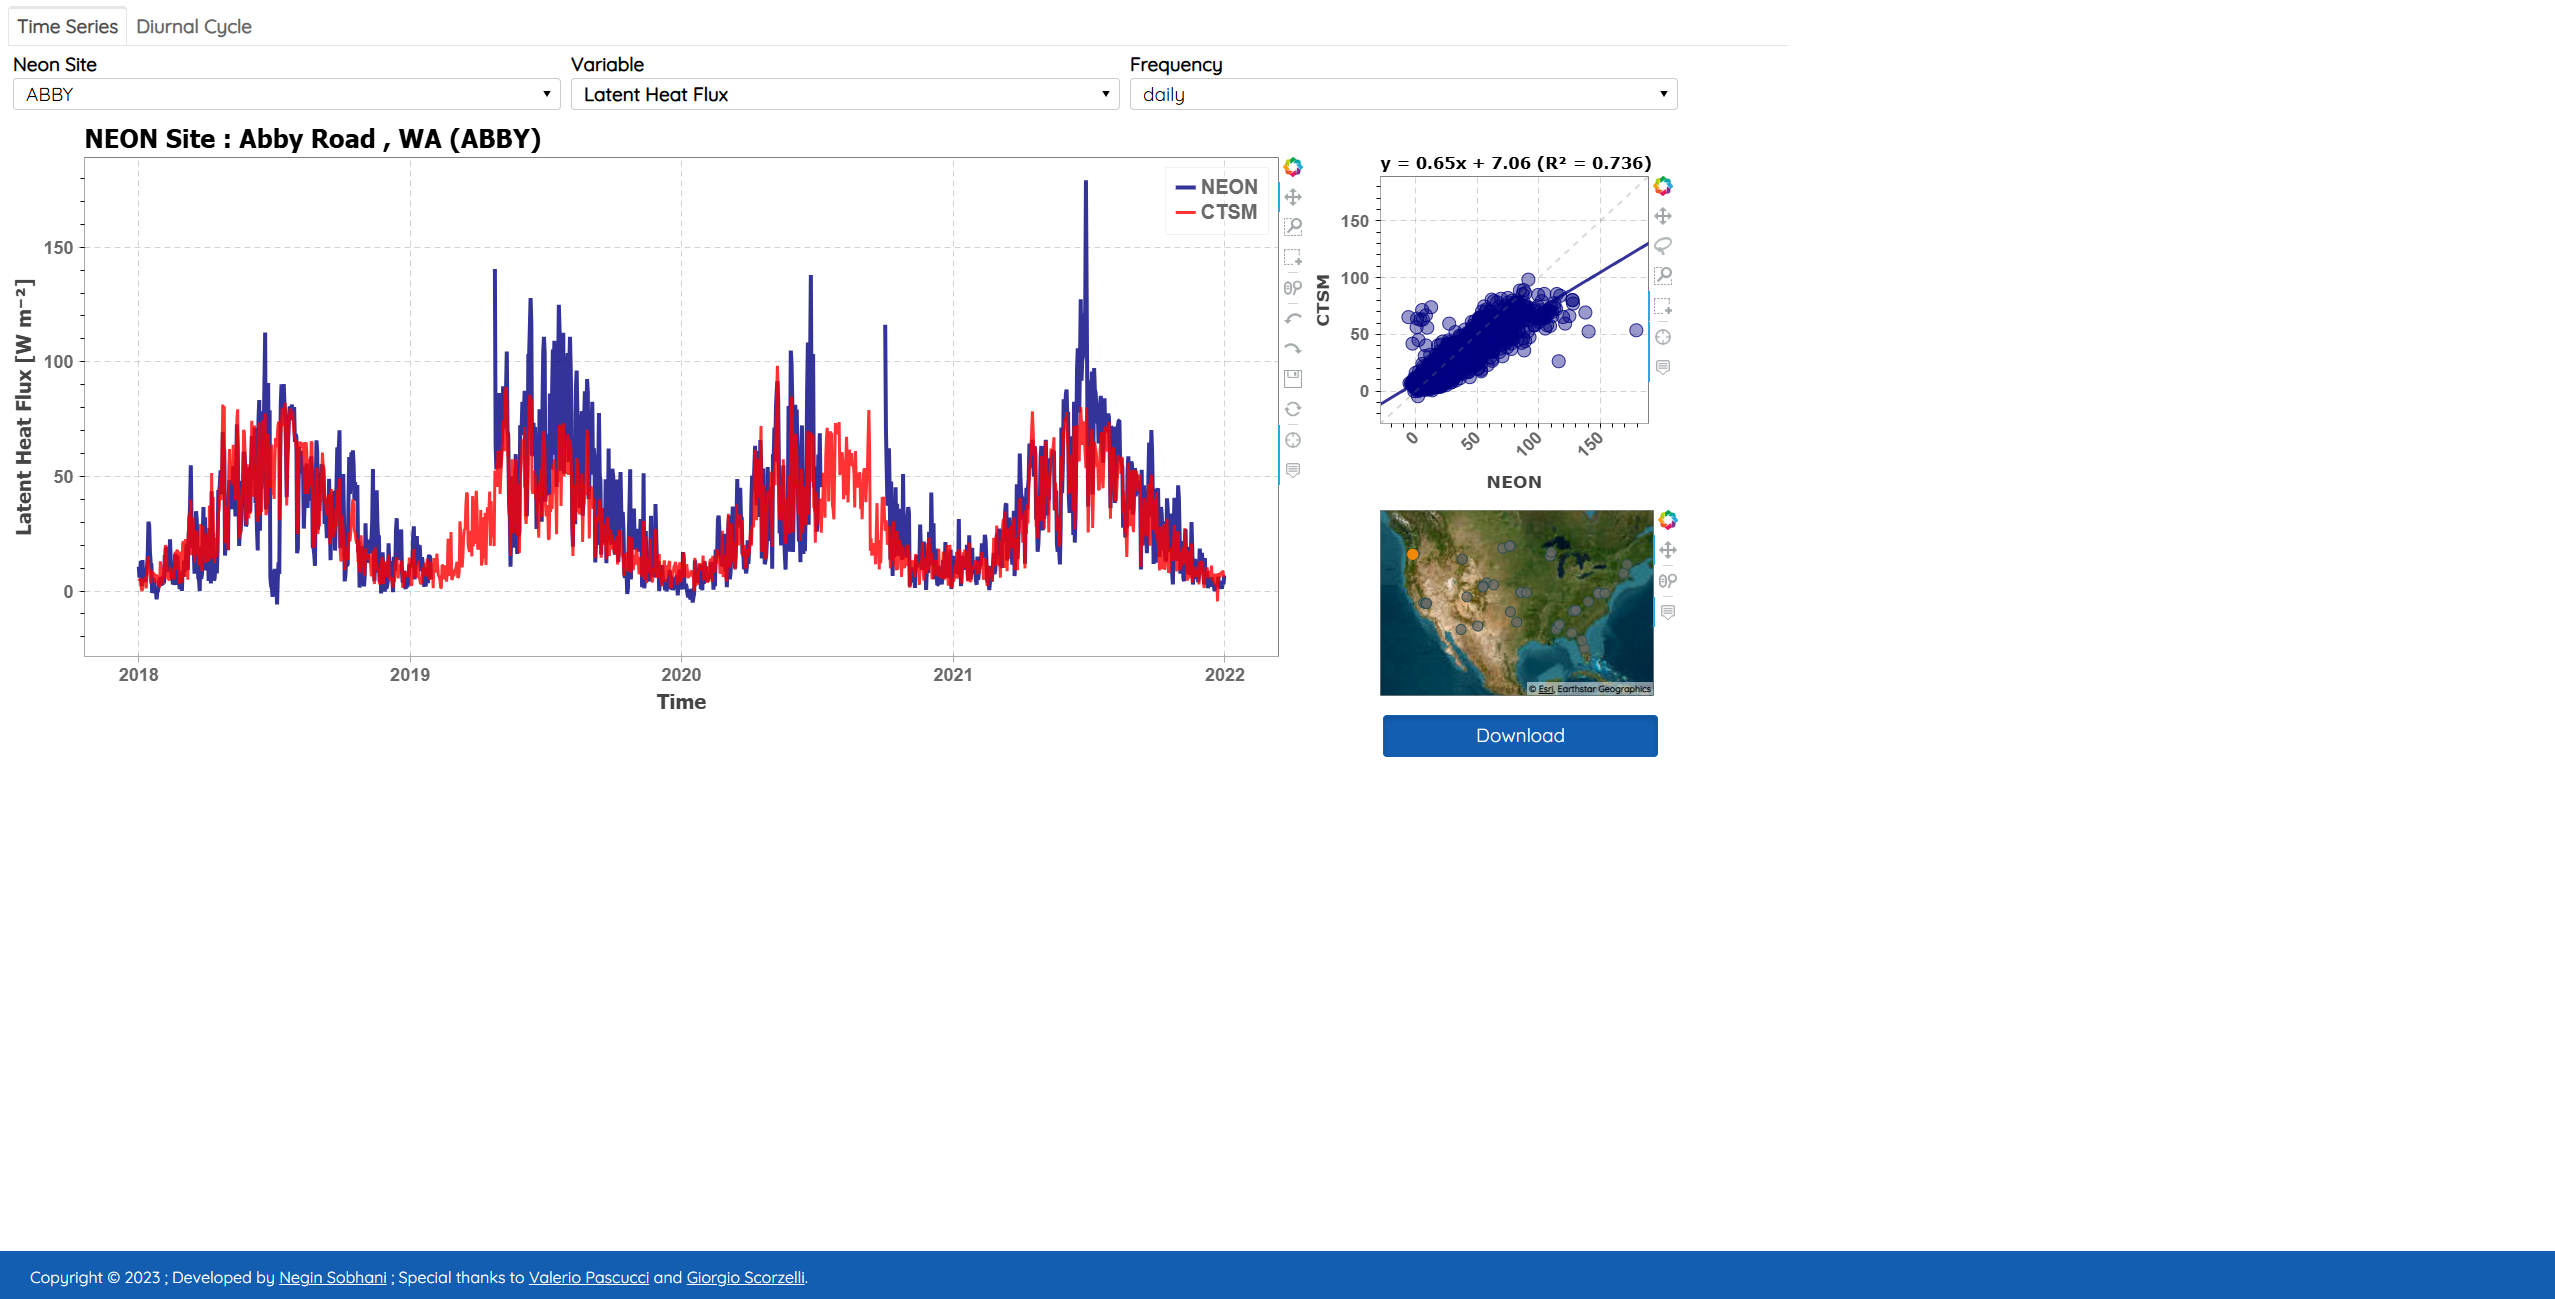Viewport: 2555px width, 1299px height.
Task: Reset time series plot with refresh icon
Action: 1293,409
